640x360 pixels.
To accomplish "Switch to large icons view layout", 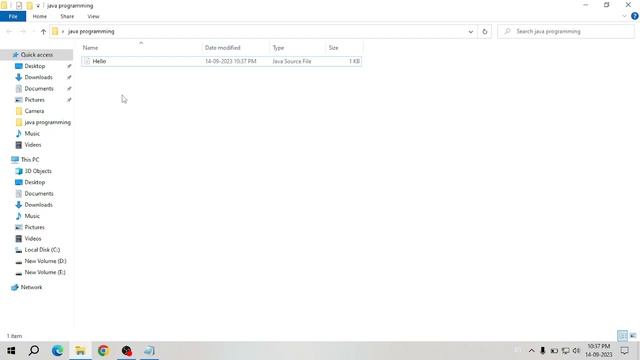I will [x=633, y=336].
